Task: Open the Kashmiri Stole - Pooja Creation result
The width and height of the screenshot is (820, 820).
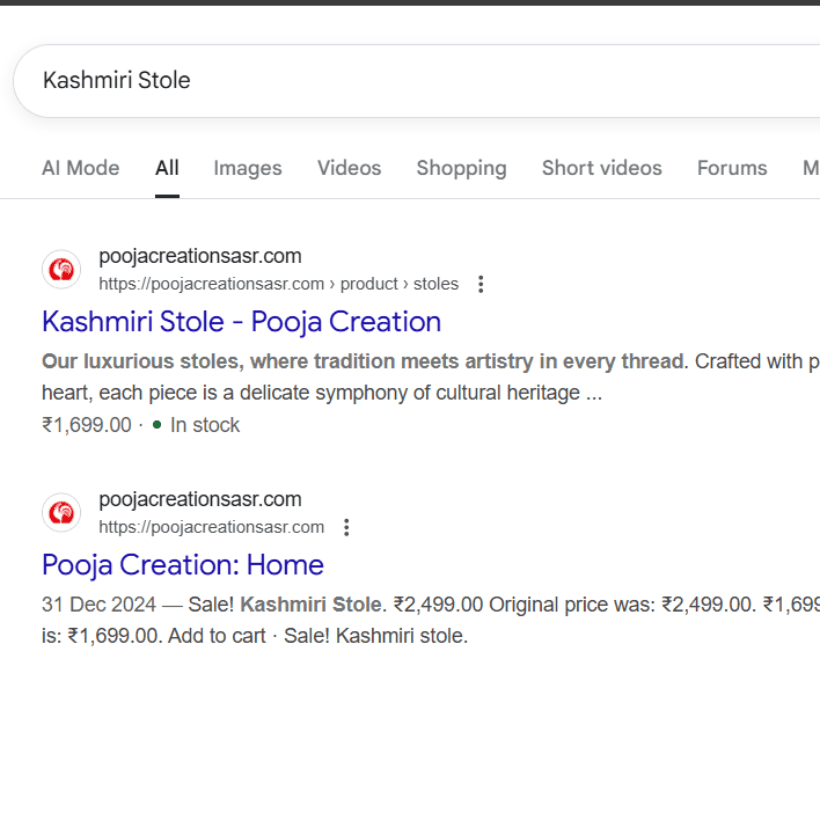Action: (x=240, y=321)
